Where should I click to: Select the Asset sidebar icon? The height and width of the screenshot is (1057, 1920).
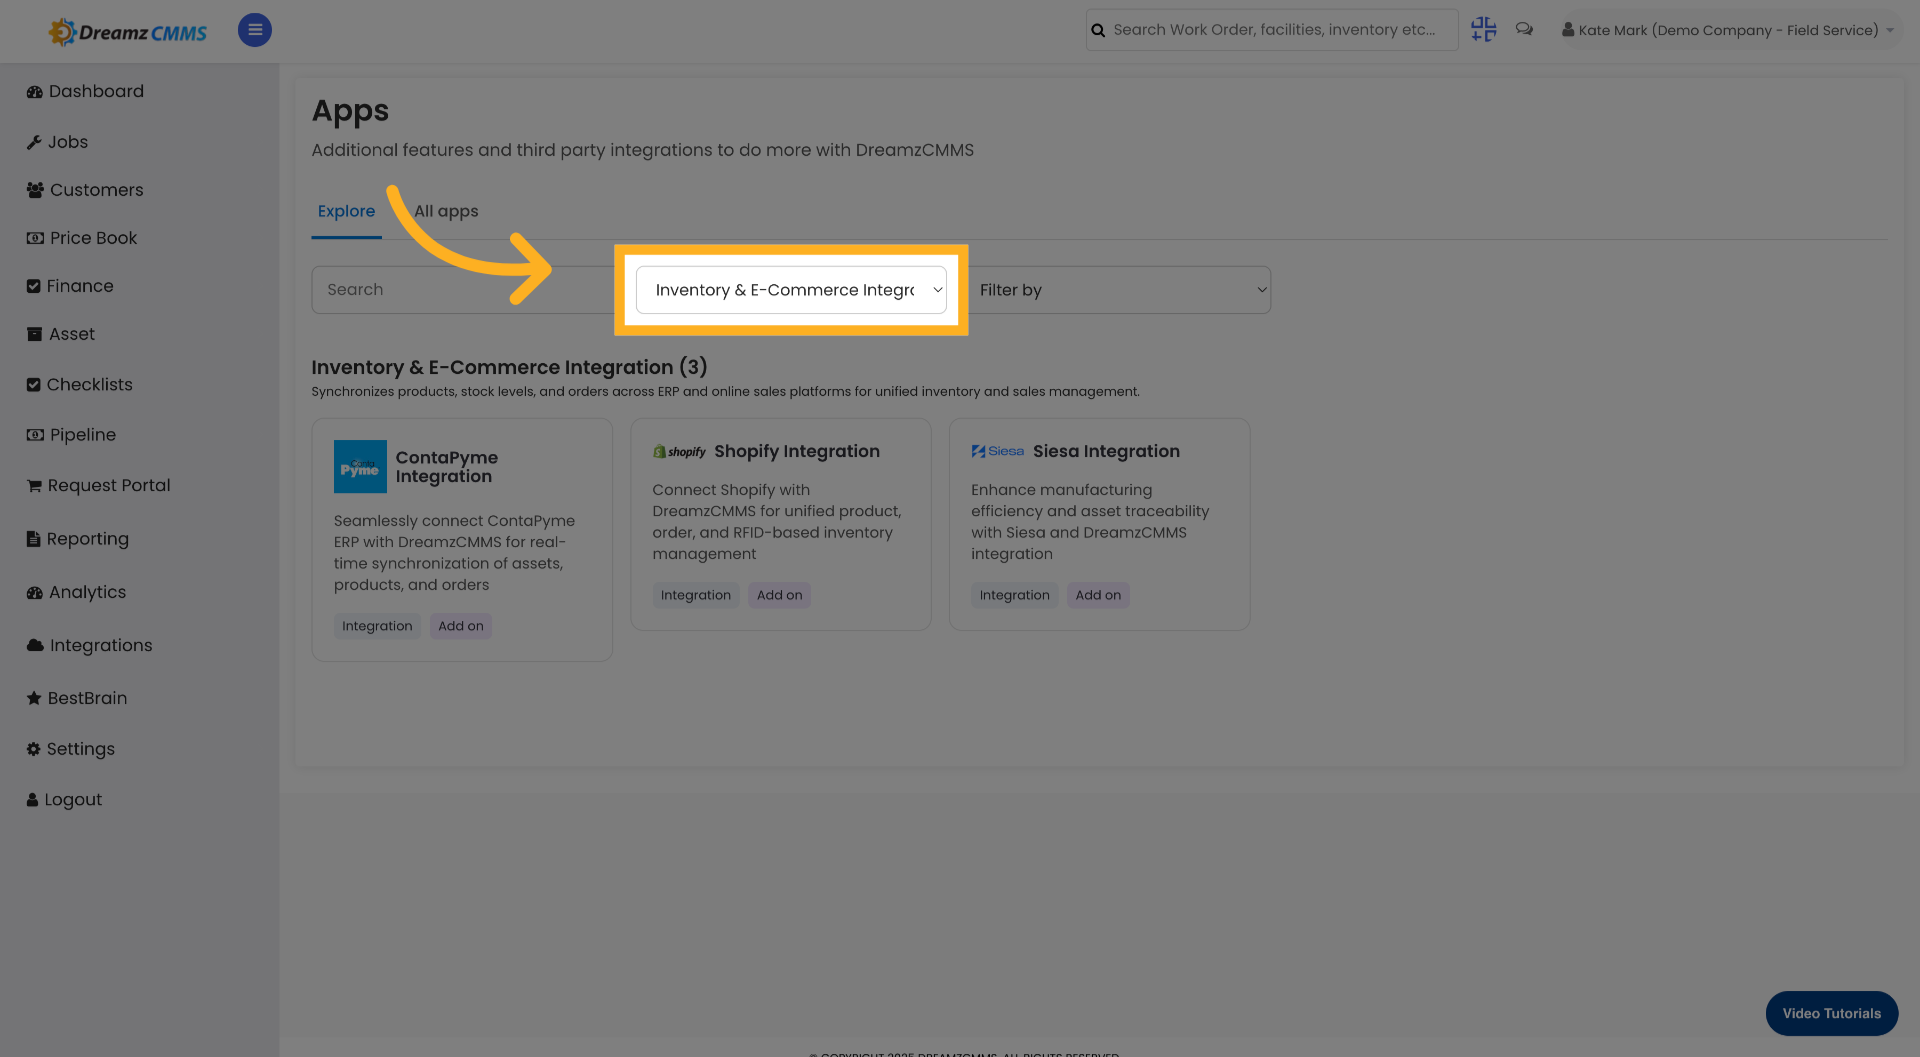tap(34, 333)
